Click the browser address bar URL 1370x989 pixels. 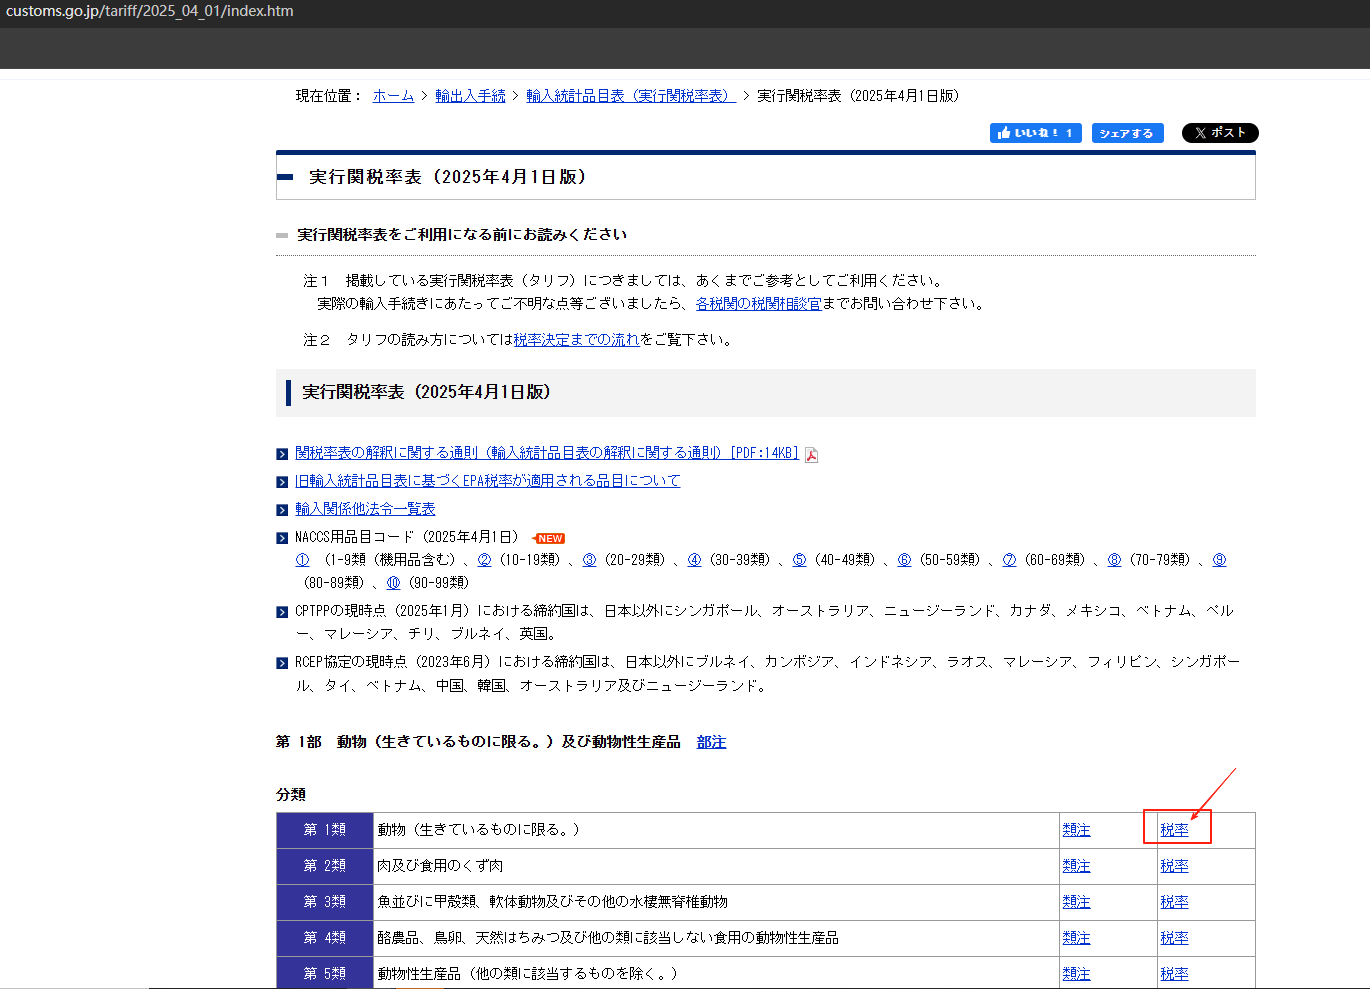click(150, 11)
